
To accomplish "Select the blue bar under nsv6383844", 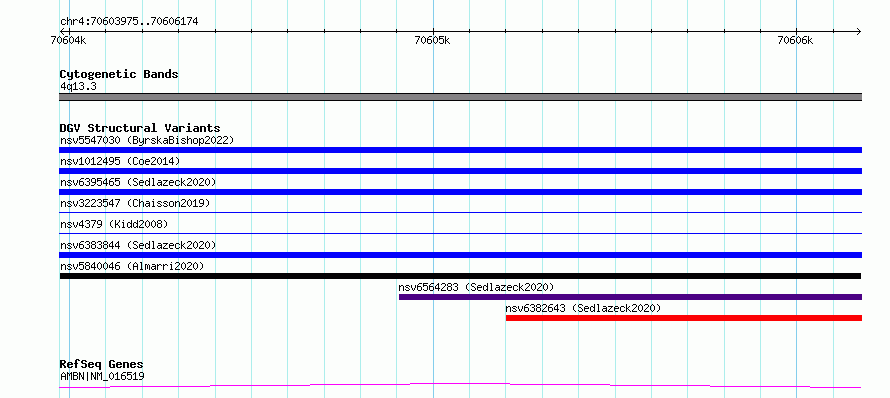I will coord(460,255).
